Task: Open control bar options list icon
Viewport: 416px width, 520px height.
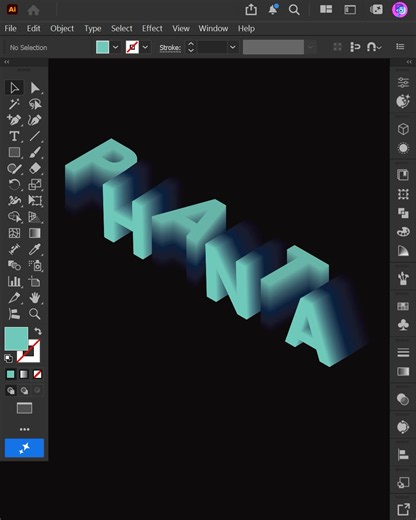Action: [400, 47]
